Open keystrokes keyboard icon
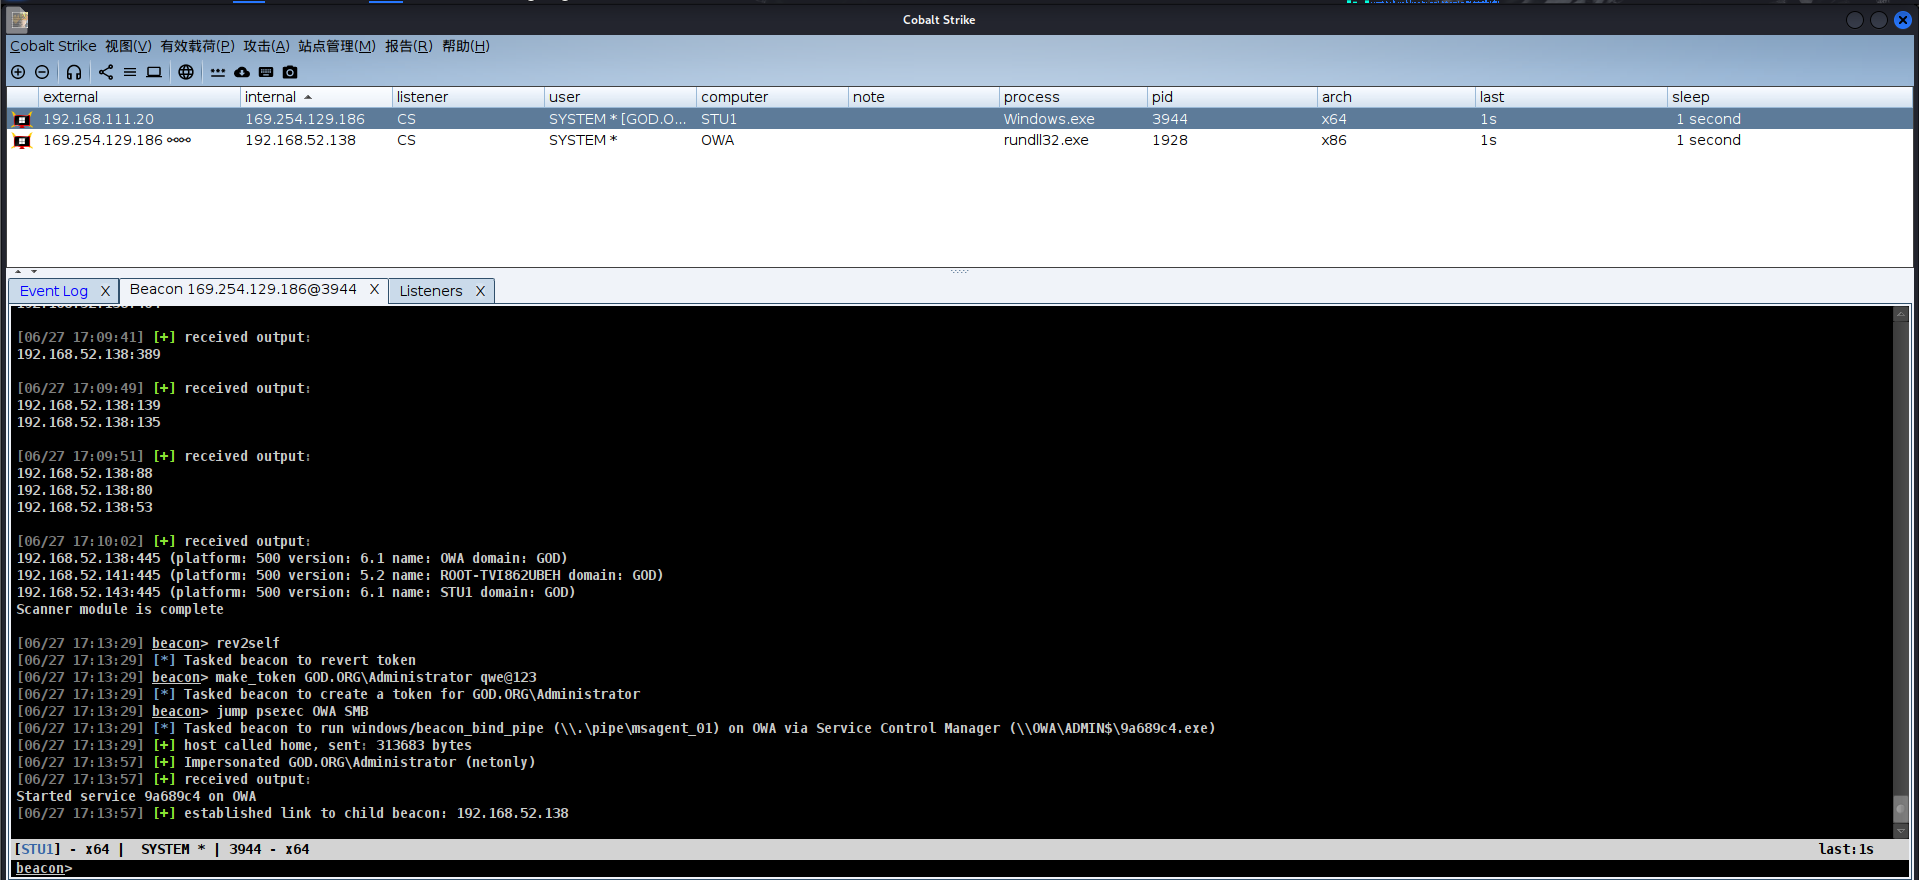The width and height of the screenshot is (1919, 880). (x=266, y=72)
